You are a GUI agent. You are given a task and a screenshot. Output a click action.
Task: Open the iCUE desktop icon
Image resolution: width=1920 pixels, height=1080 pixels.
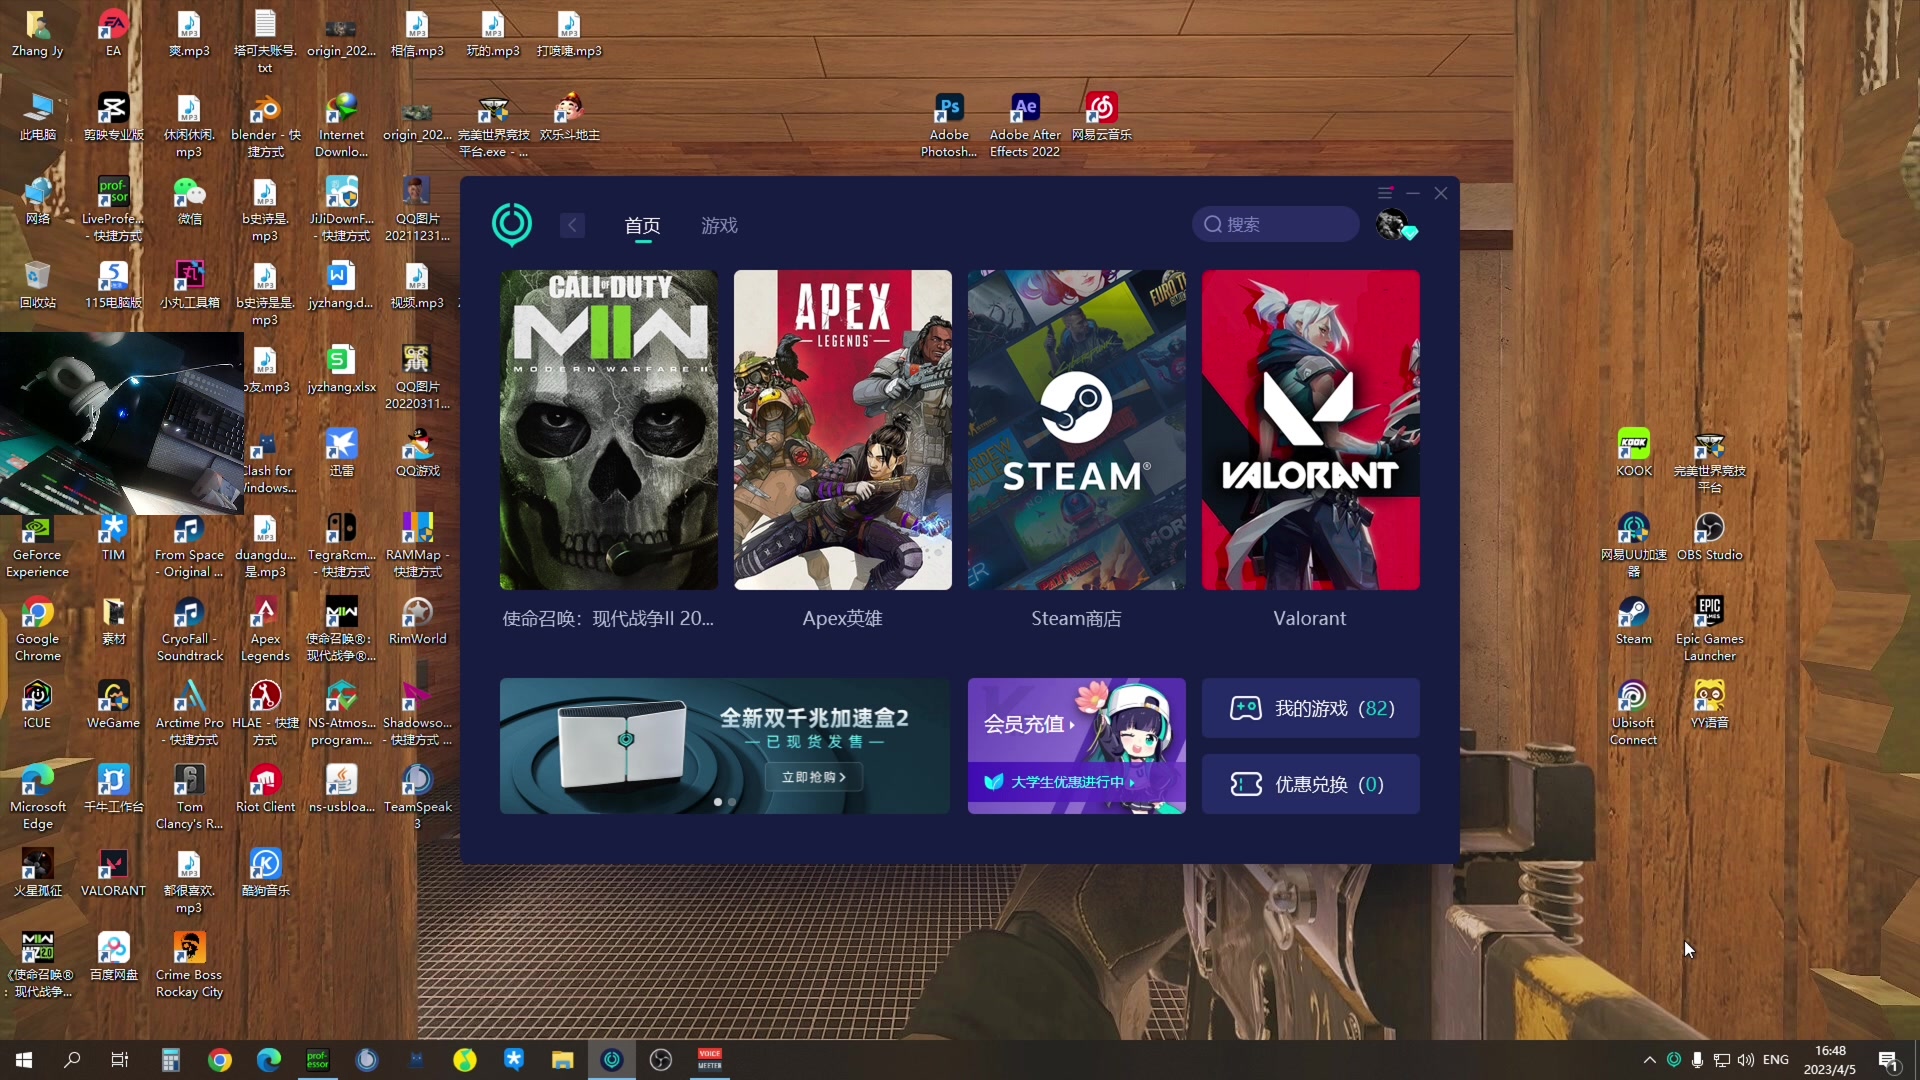pyautogui.click(x=37, y=705)
